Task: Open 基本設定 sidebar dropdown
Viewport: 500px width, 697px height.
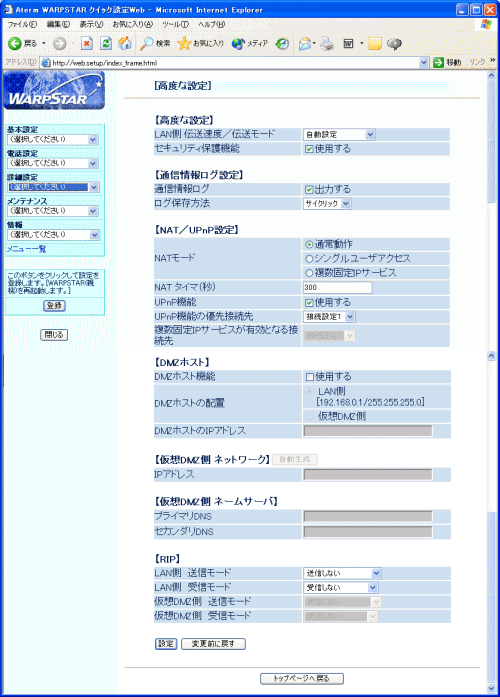Action: coord(53,140)
